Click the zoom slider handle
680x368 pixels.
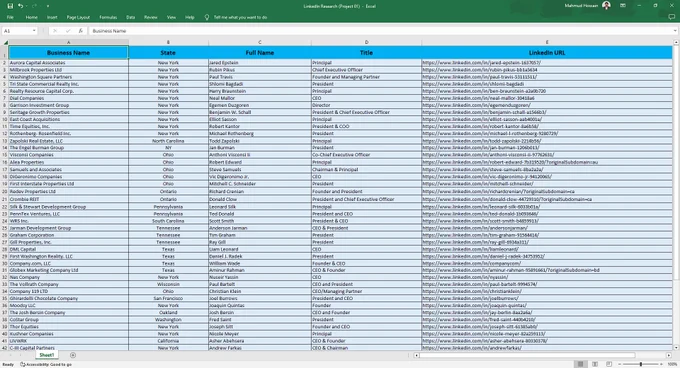(x=641, y=364)
